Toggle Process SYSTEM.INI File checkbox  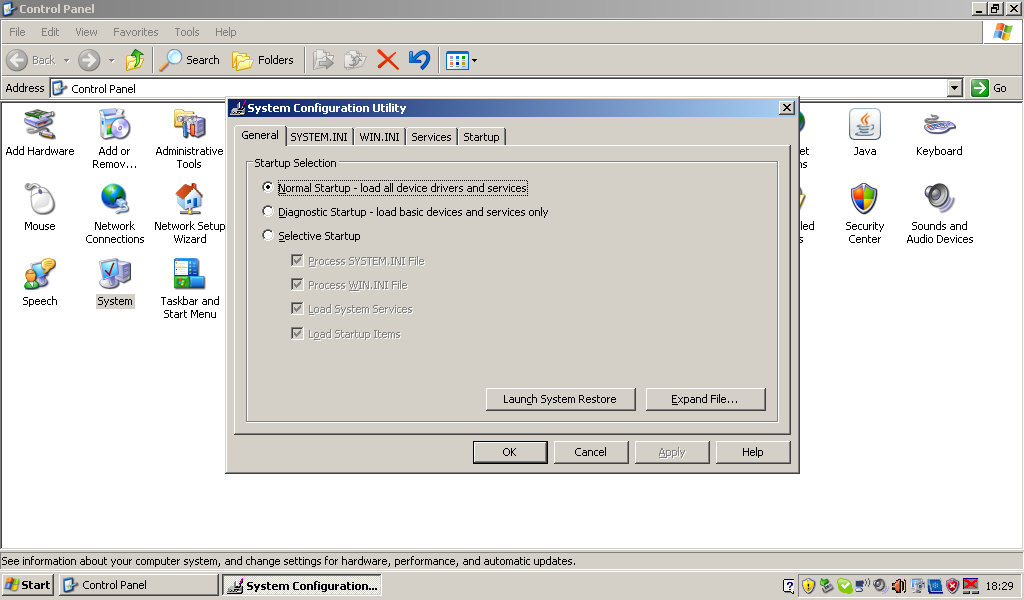pyautogui.click(x=297, y=261)
